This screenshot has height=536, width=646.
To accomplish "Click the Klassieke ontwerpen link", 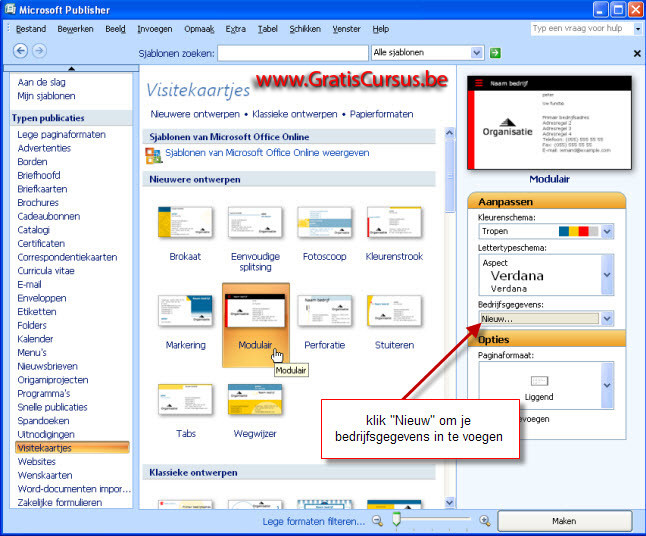I will pos(295,114).
